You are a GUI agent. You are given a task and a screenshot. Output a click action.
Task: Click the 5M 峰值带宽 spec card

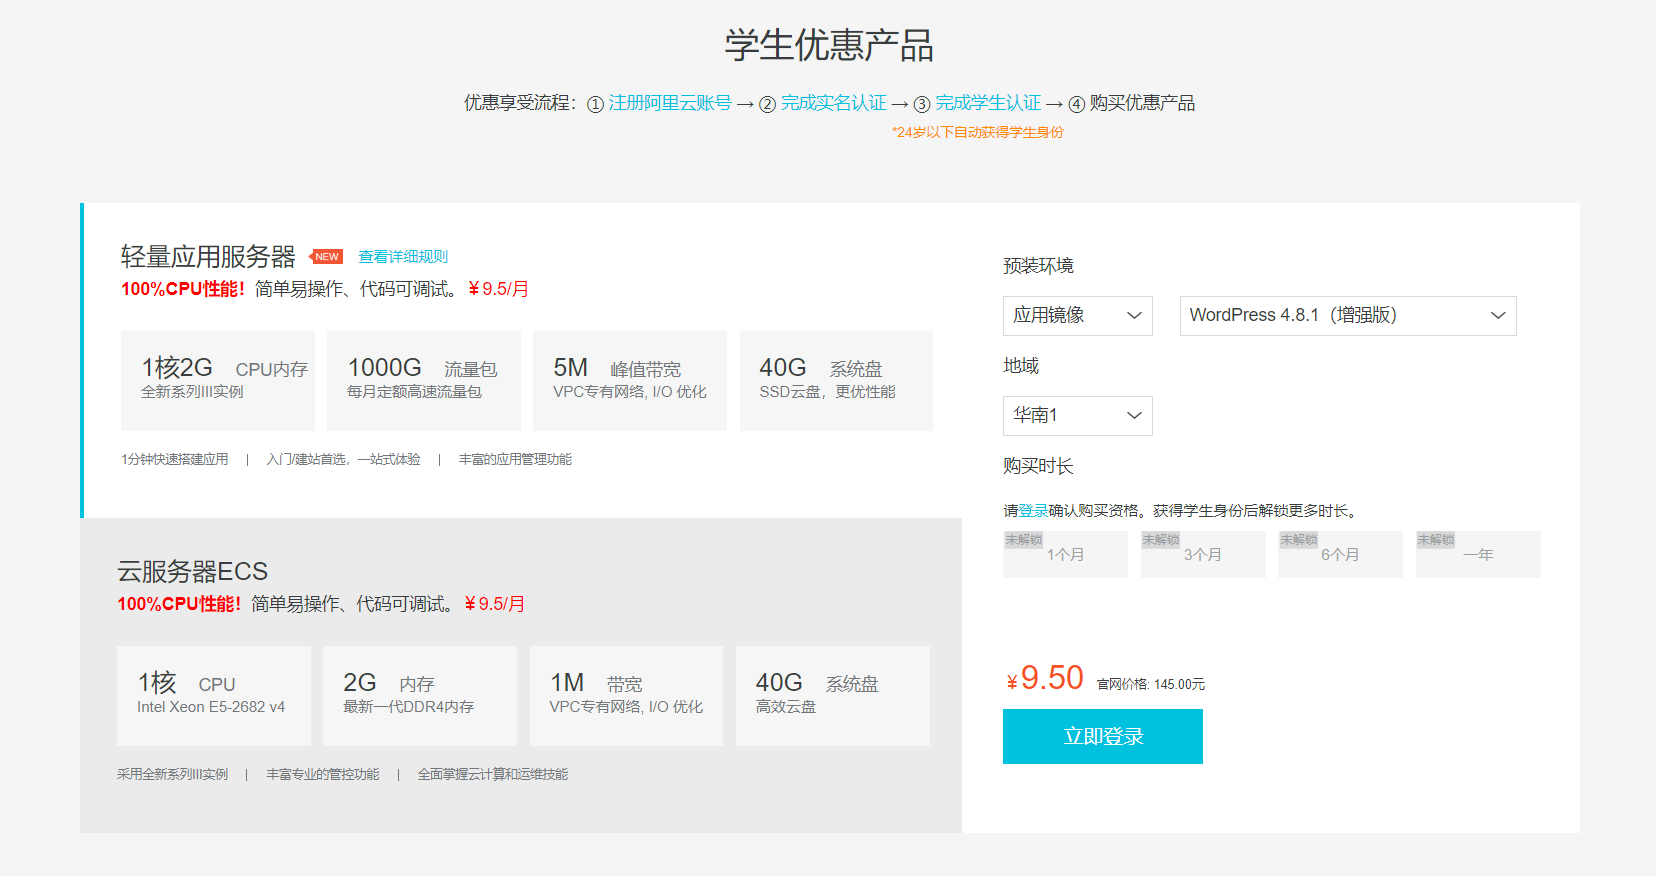[x=630, y=381]
